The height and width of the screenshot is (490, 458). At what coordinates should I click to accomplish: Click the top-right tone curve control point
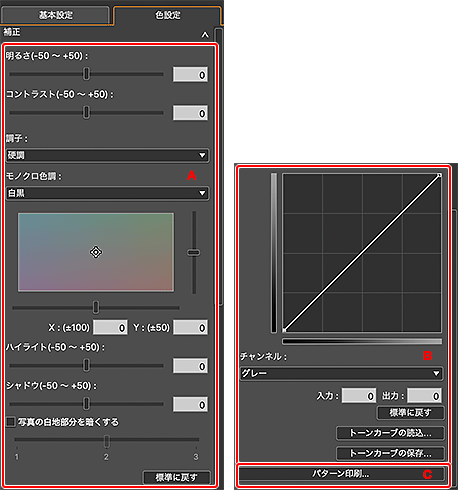pos(439,175)
